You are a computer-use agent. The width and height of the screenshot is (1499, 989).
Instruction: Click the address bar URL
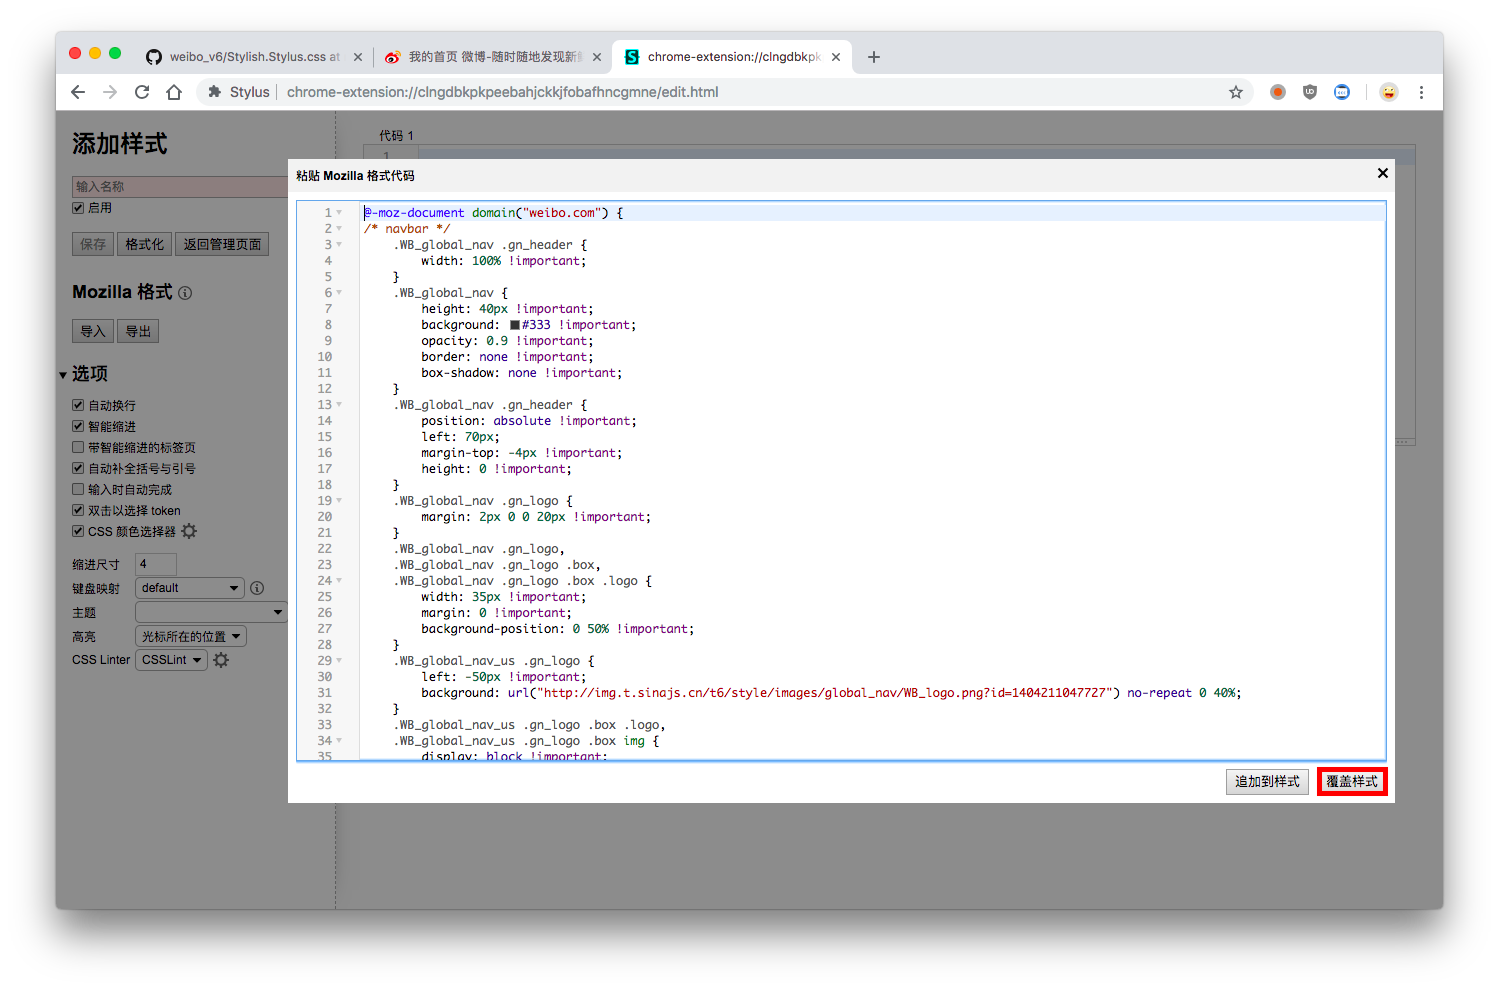pos(503,92)
